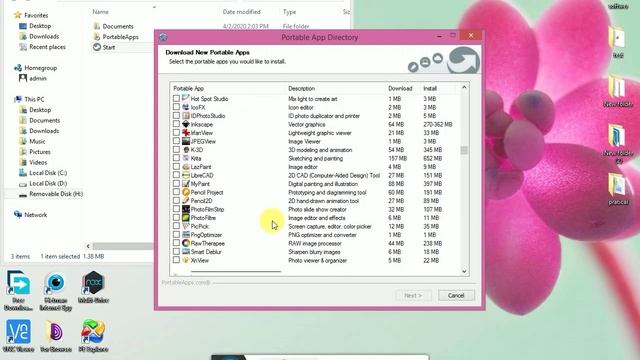Open the 'pratical' desktop folder
The width and height of the screenshot is (640, 360).
click(618, 185)
